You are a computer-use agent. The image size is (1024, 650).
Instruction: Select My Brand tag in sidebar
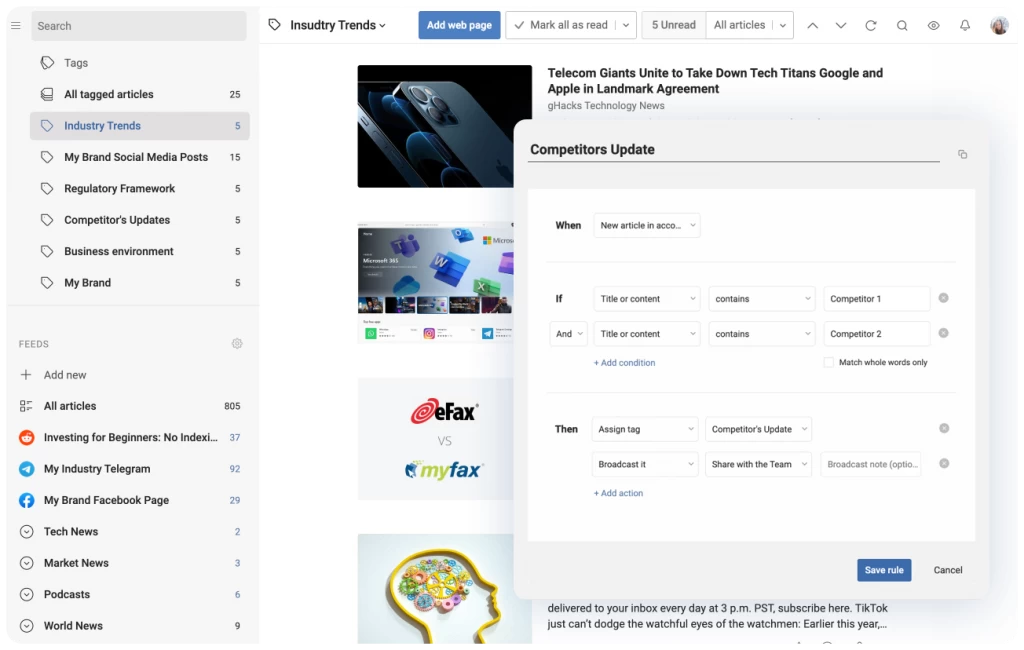[x=140, y=283]
